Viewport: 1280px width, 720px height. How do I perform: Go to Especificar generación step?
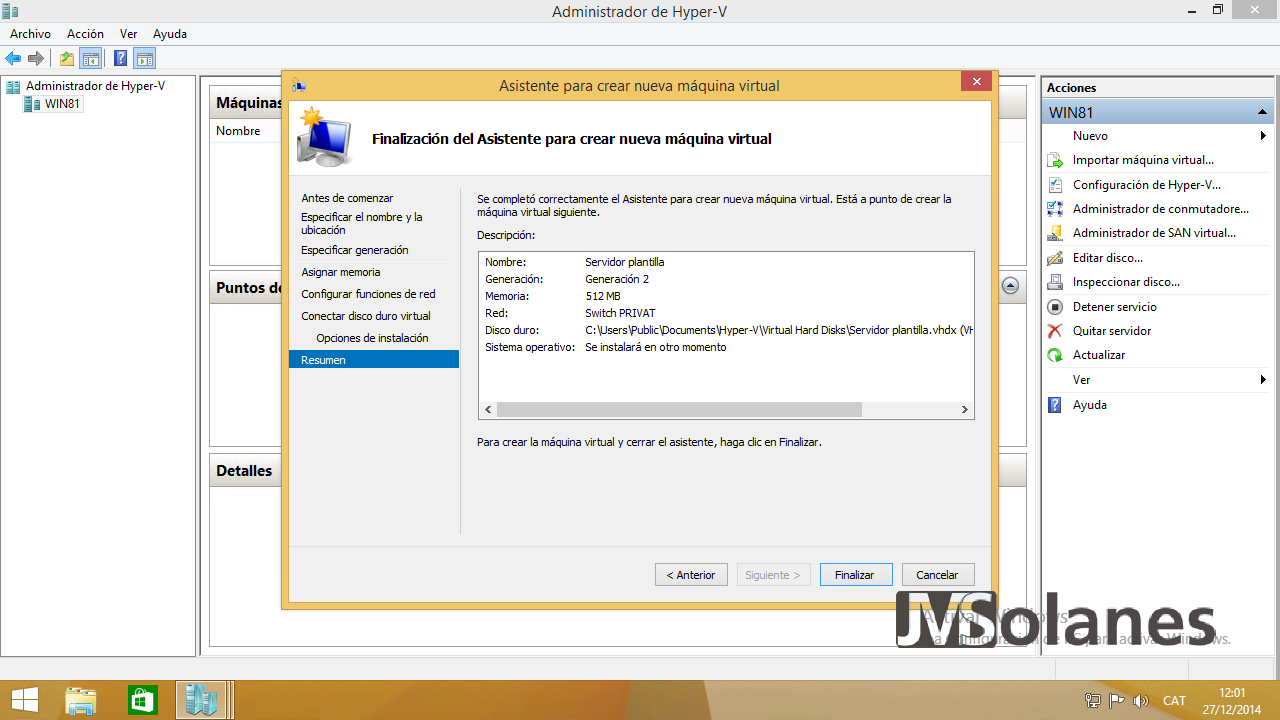click(x=354, y=250)
